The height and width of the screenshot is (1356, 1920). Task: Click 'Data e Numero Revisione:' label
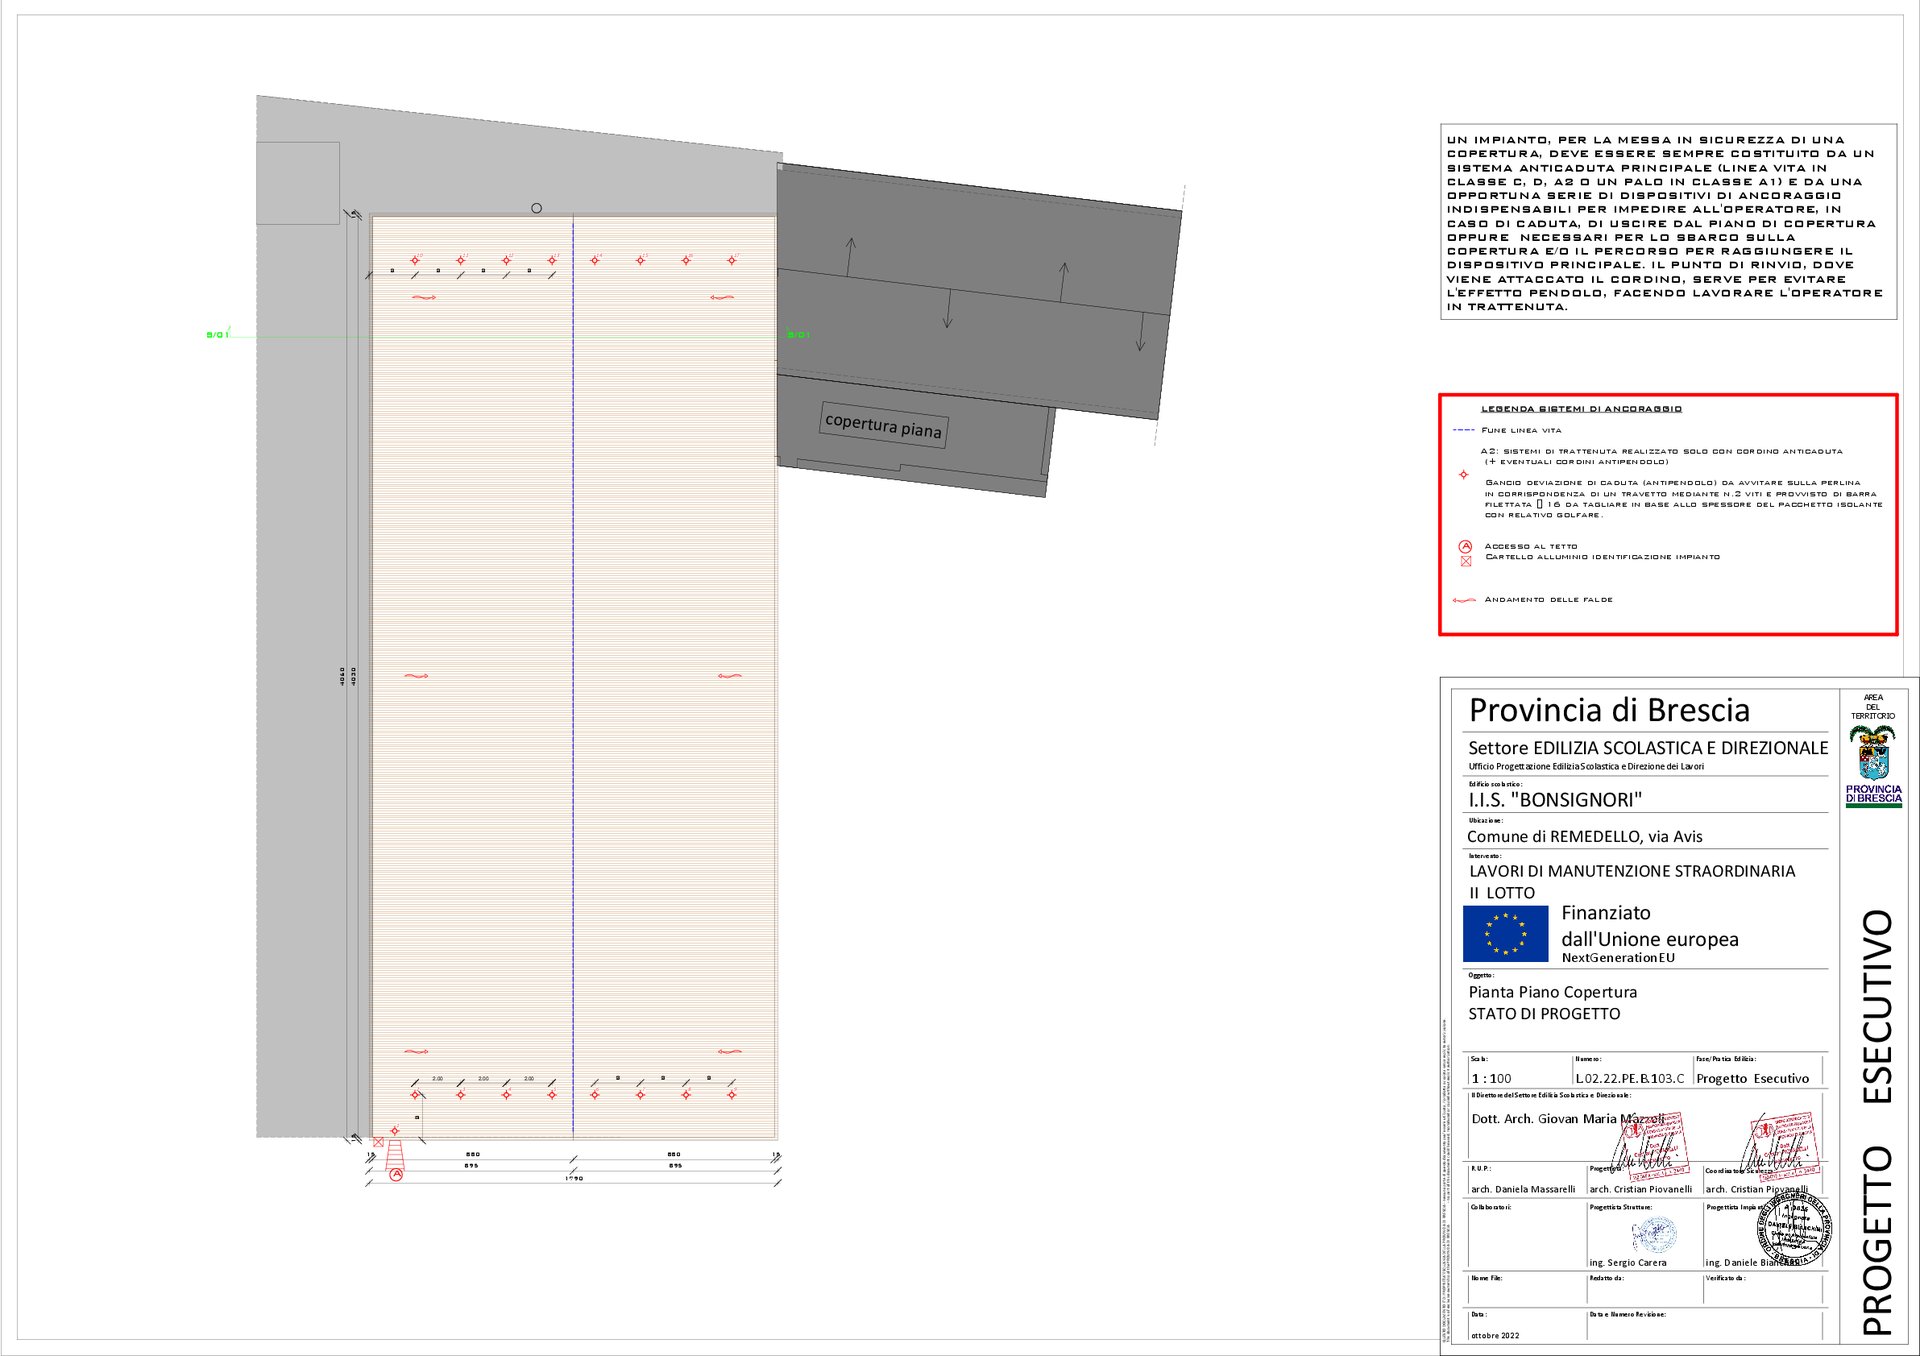tap(1627, 1314)
